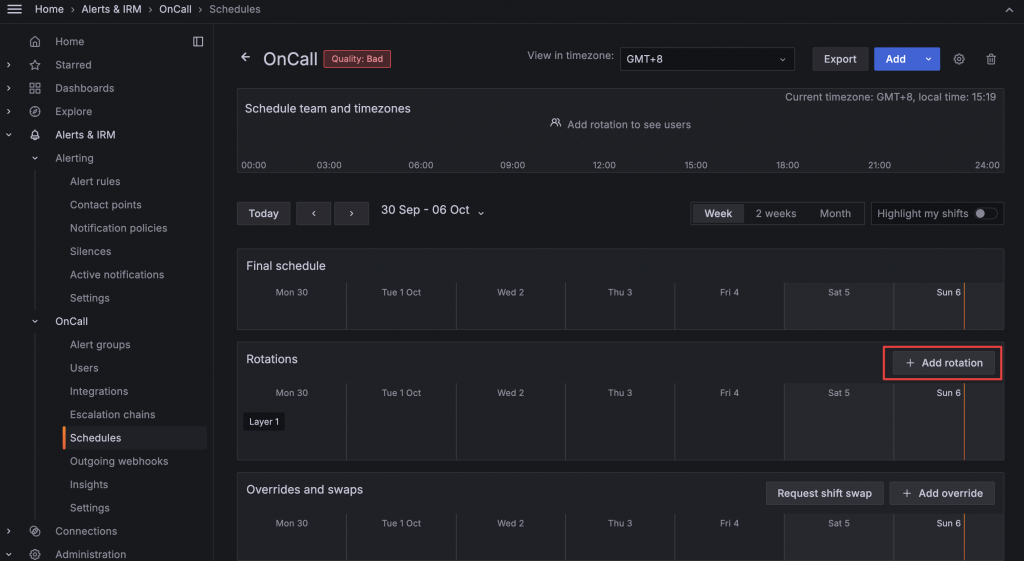Click the Export button

pos(840,59)
